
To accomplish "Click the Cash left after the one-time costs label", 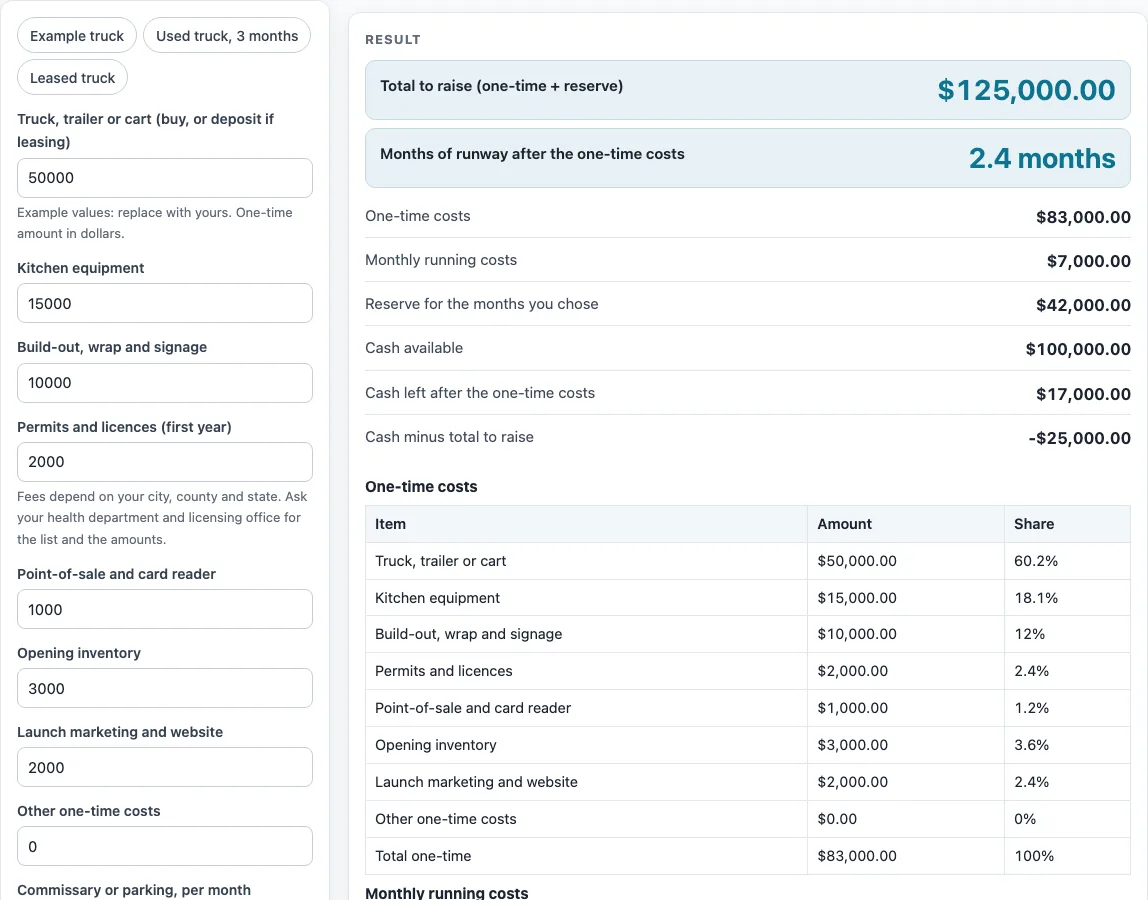I will pos(480,393).
